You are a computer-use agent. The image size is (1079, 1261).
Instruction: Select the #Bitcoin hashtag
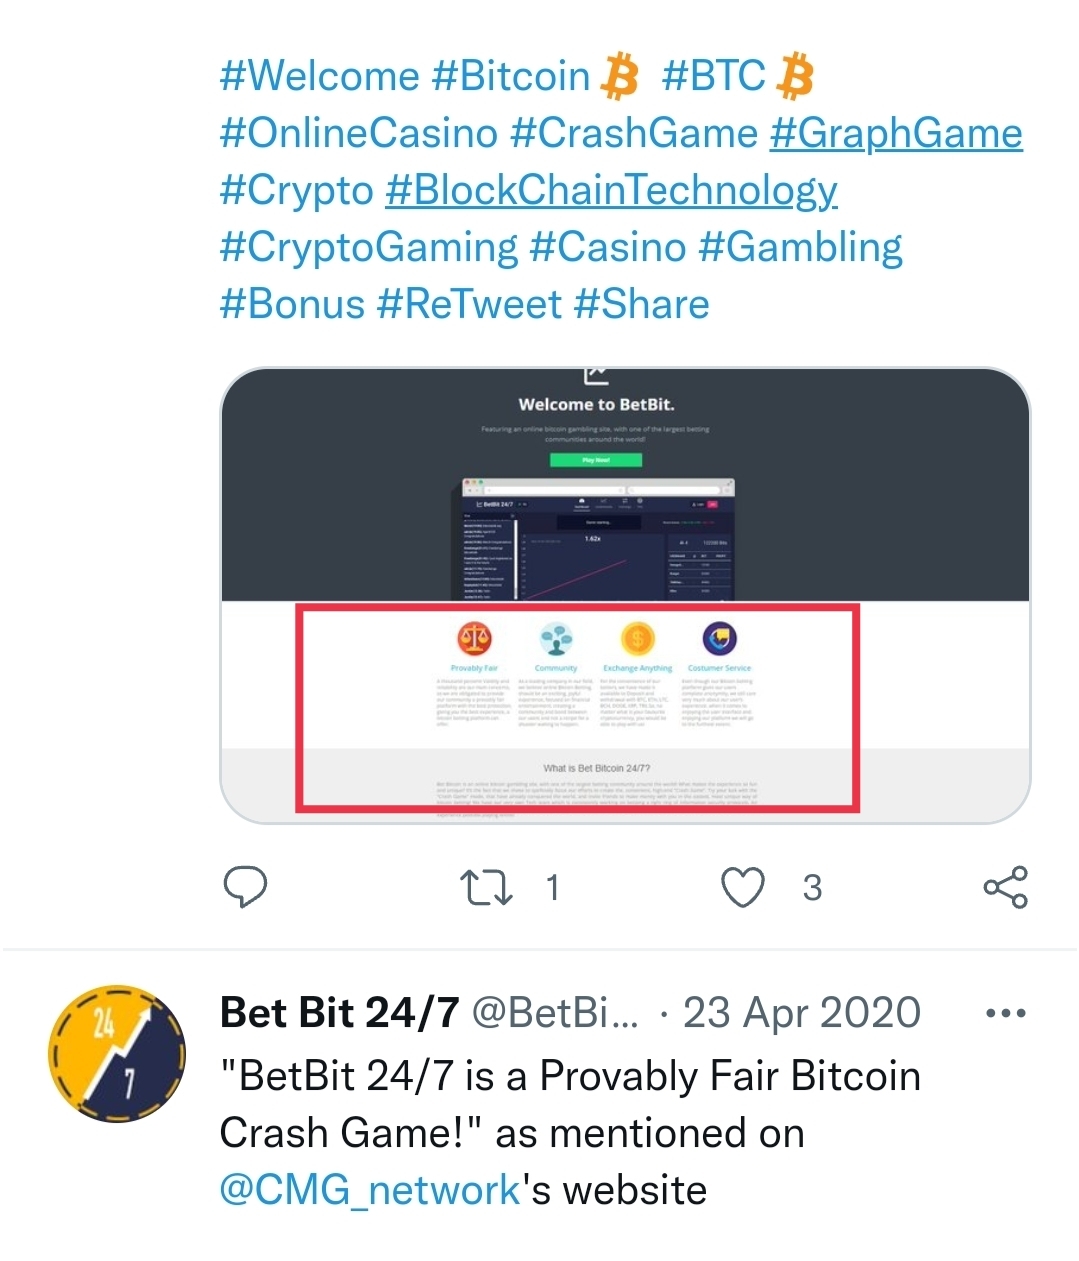pos(511,76)
